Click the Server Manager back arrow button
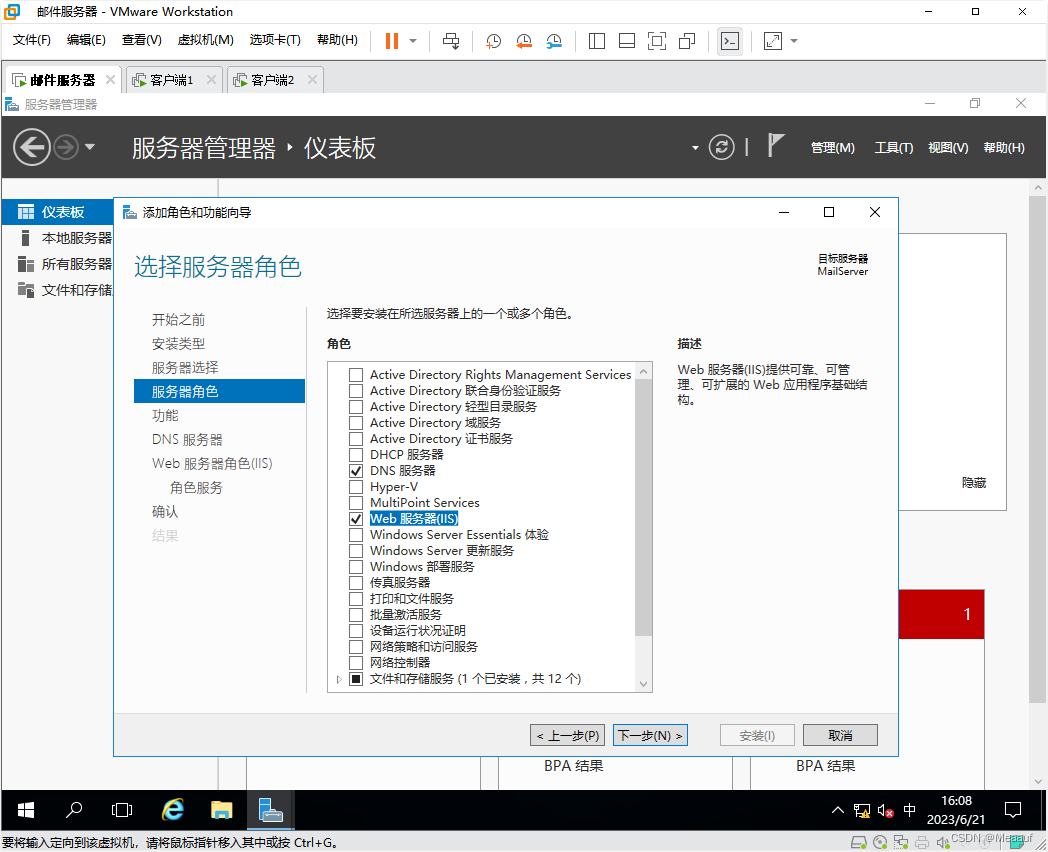This screenshot has width=1048, height=852. click(31, 147)
